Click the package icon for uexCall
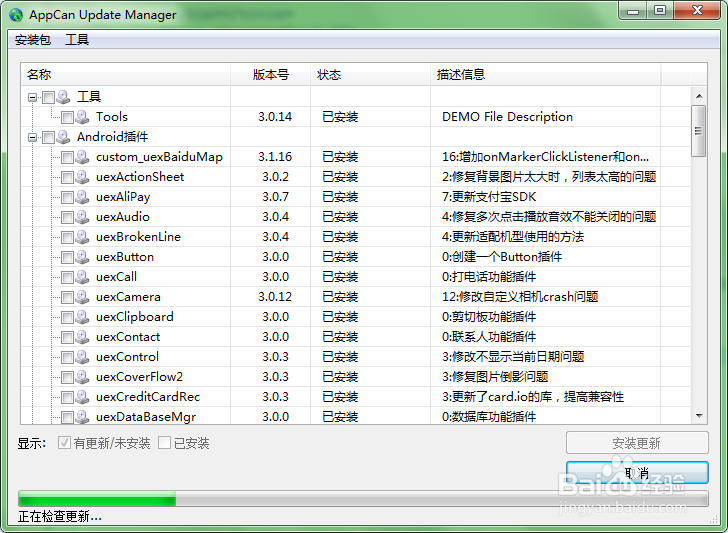The height and width of the screenshot is (533, 728). click(x=82, y=277)
